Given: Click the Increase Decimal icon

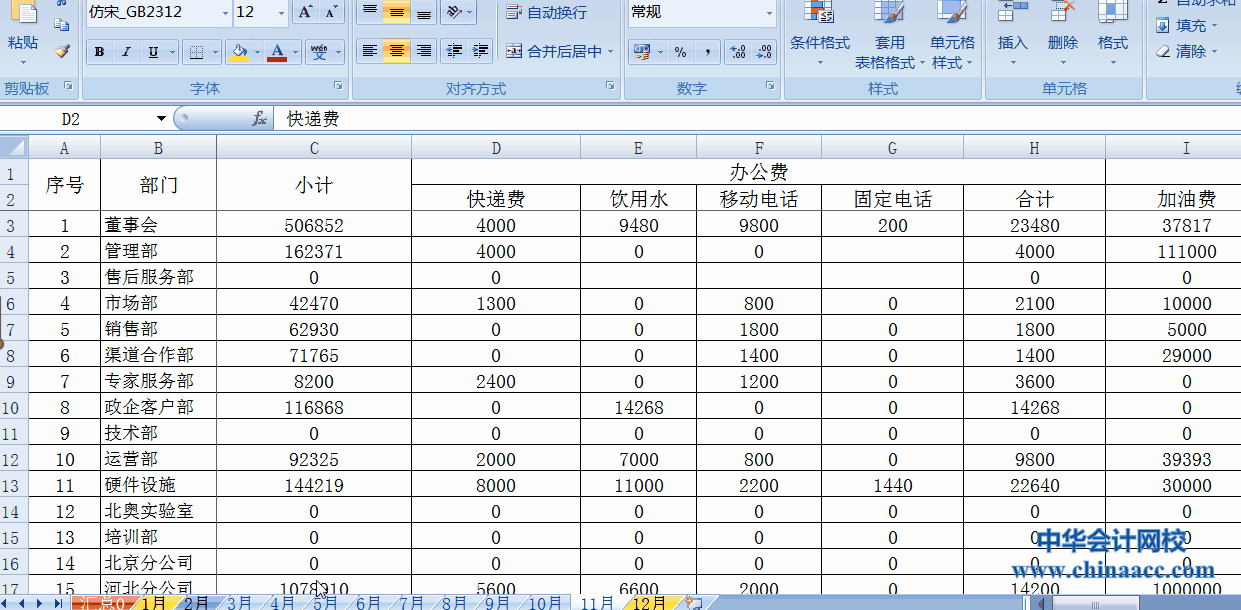Looking at the screenshot, I should 738,52.
